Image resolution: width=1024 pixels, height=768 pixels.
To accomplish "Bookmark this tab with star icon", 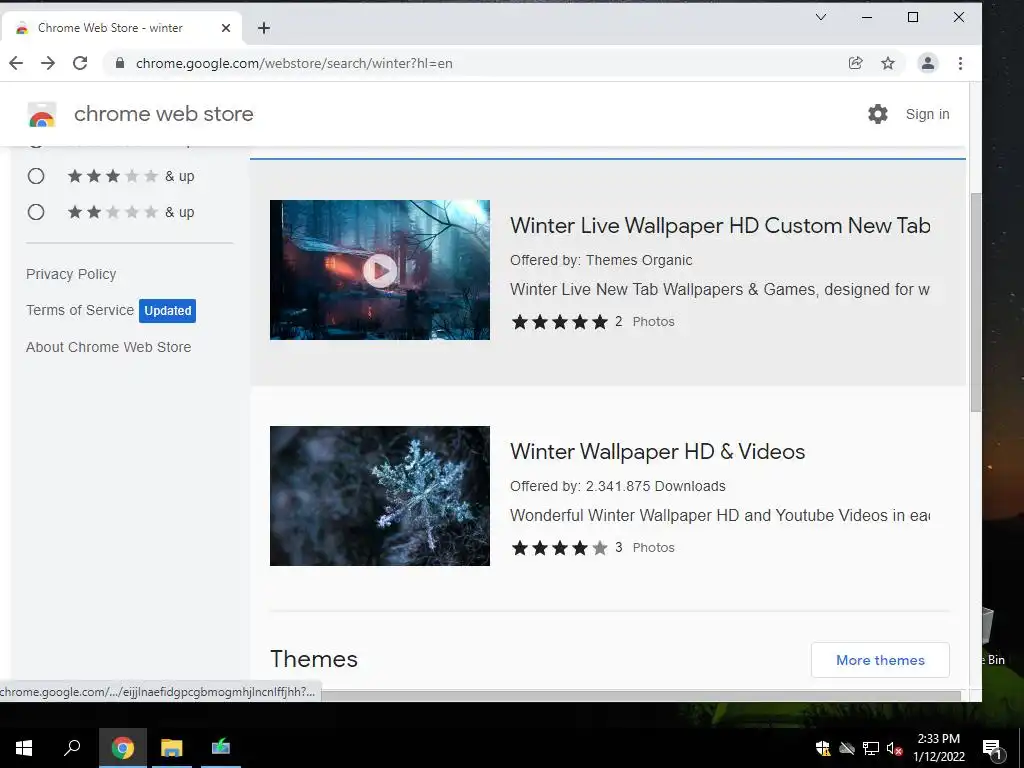I will pyautogui.click(x=888, y=63).
